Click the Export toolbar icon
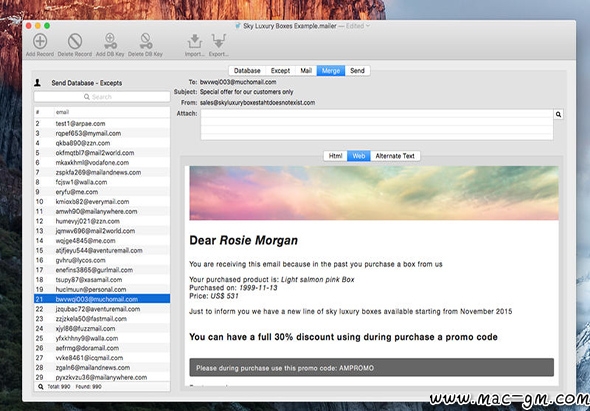The image size is (590, 411). [x=219, y=41]
